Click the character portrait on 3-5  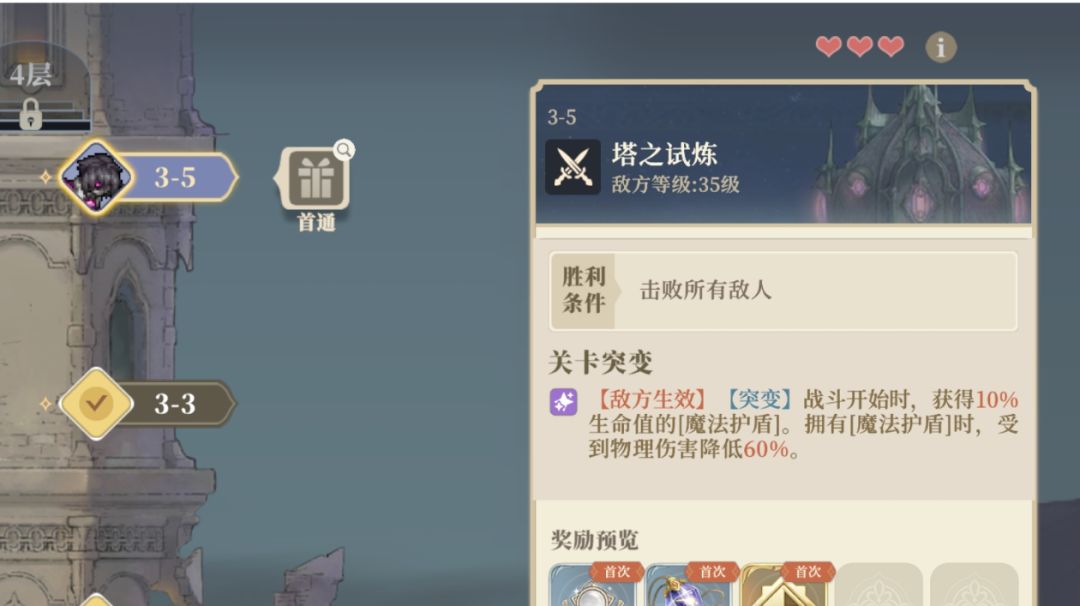click(95, 178)
